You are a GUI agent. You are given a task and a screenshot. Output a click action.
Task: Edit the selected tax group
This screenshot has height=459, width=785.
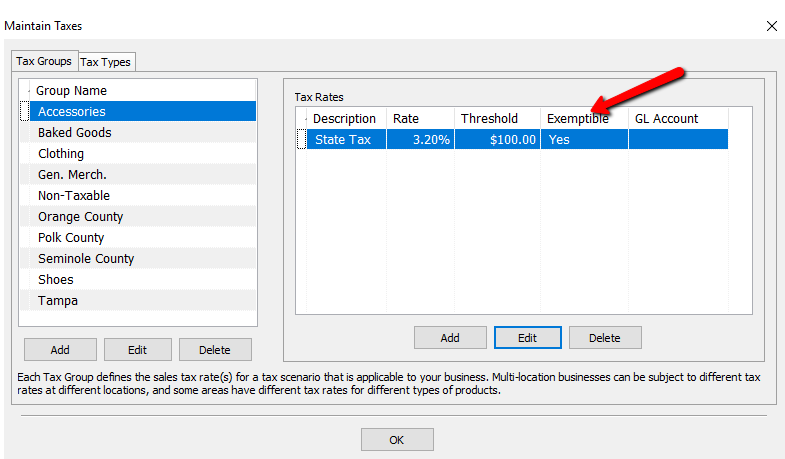click(x=138, y=349)
